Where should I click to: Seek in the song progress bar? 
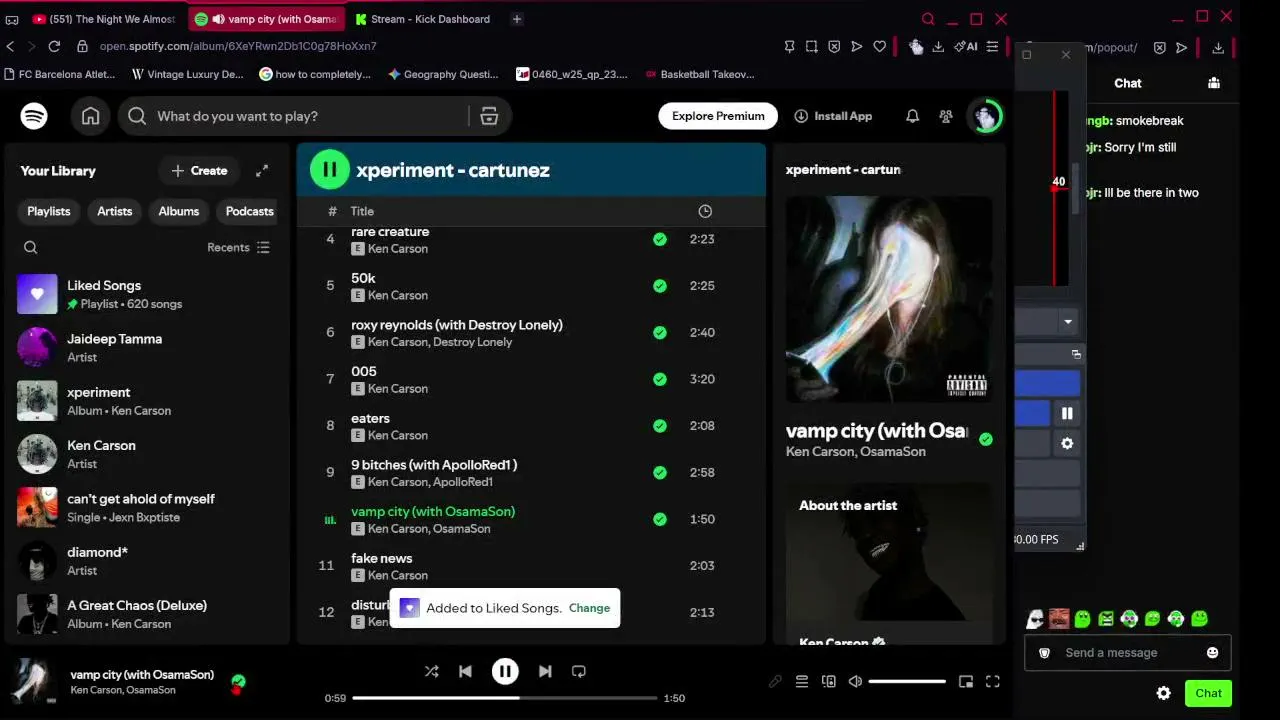pyautogui.click(x=505, y=698)
